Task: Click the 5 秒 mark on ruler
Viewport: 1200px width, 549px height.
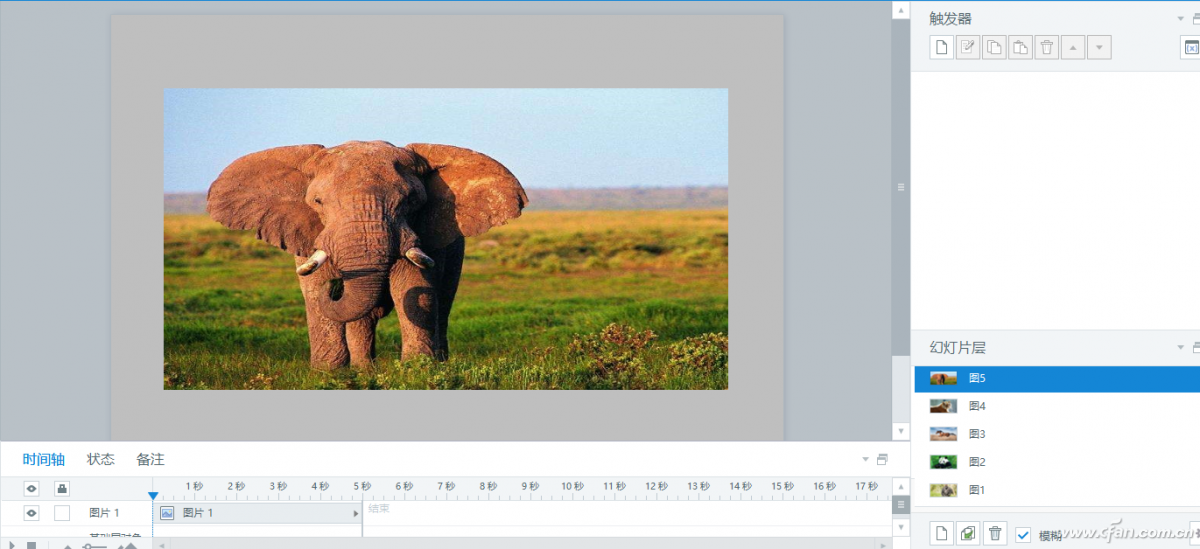Action: [x=362, y=487]
